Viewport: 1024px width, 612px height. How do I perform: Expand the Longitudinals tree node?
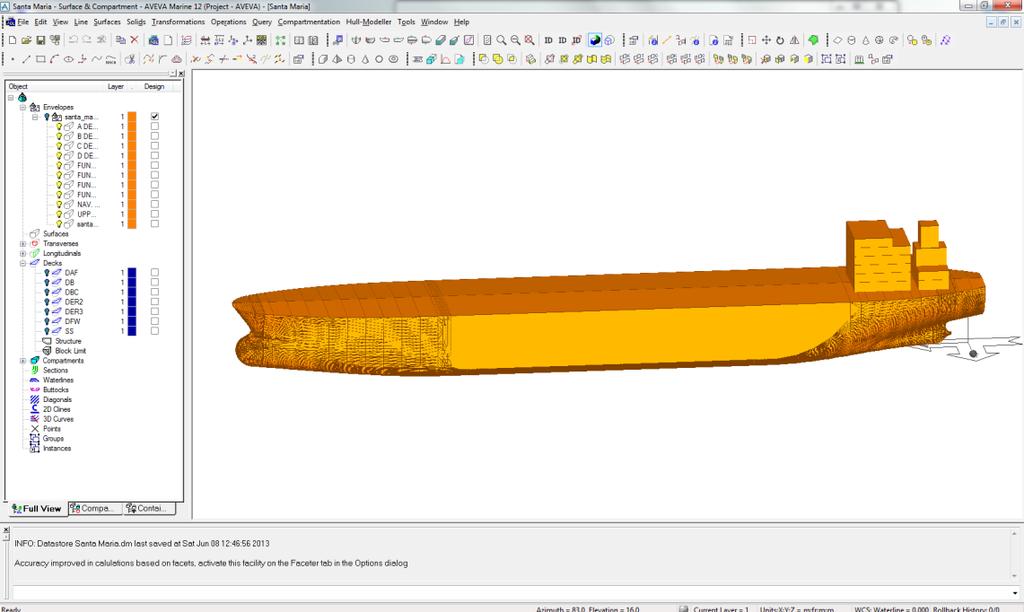(23, 253)
